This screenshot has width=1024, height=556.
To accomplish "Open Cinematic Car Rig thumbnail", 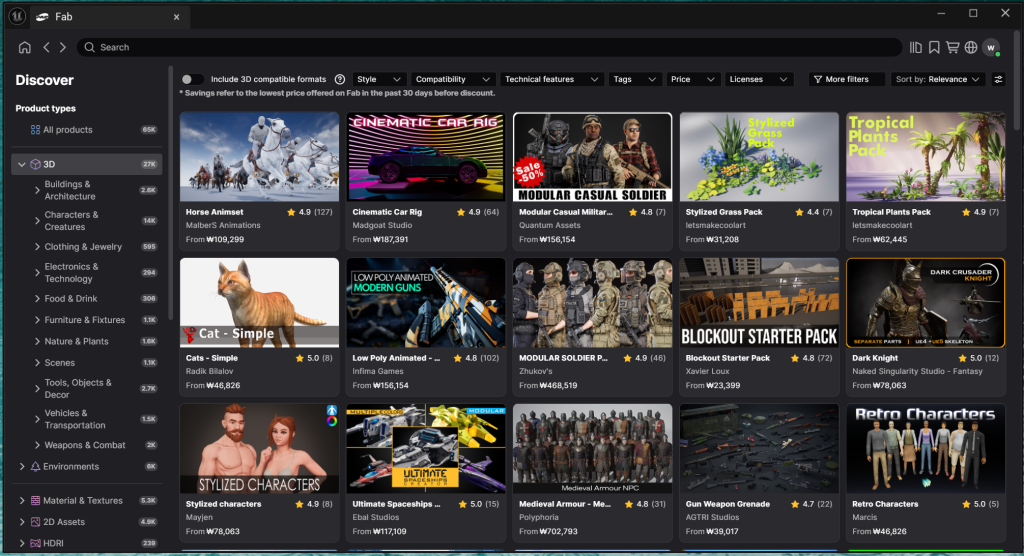I will click(426, 157).
